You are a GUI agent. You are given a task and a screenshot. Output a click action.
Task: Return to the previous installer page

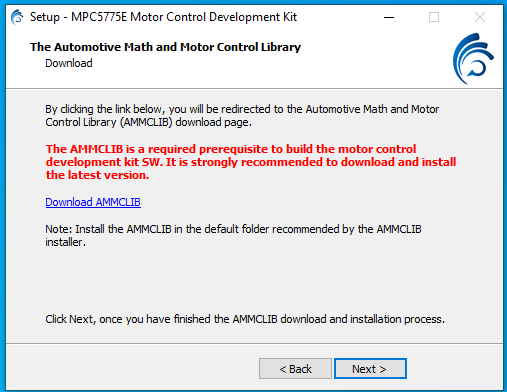295,369
